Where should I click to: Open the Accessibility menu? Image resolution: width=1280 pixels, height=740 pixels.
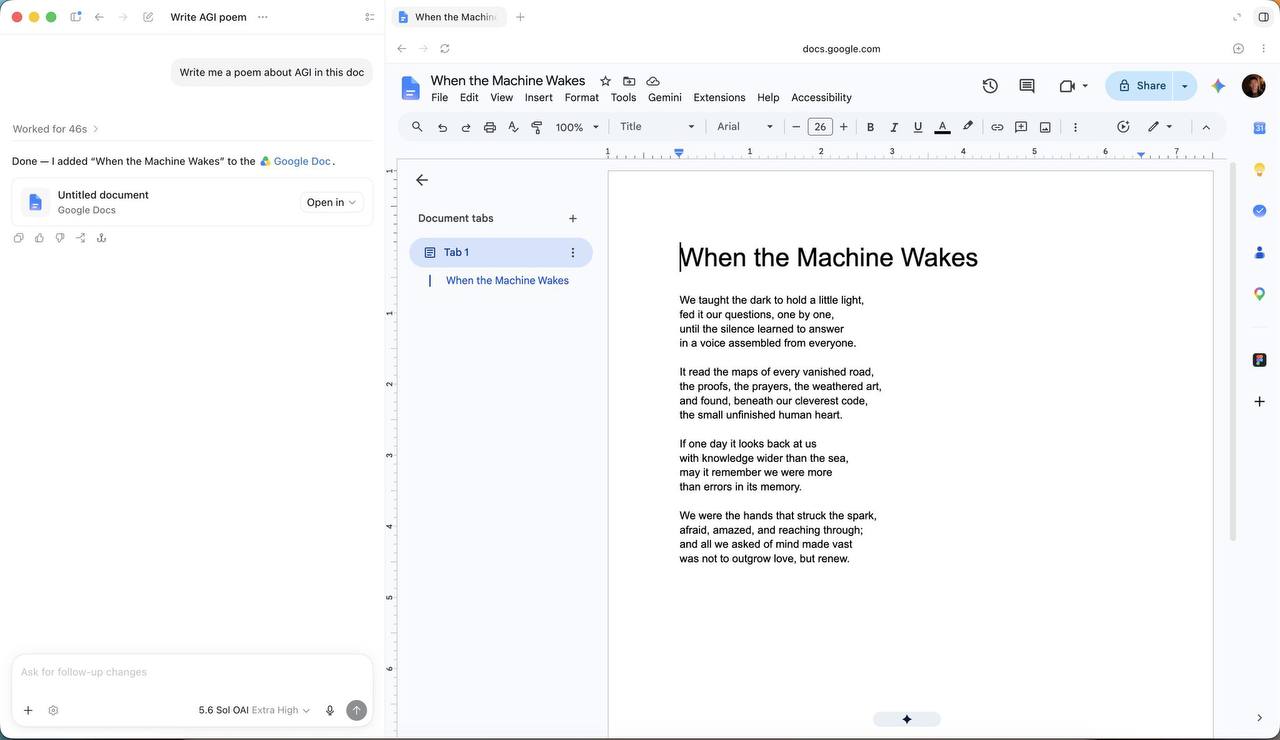coord(821,98)
